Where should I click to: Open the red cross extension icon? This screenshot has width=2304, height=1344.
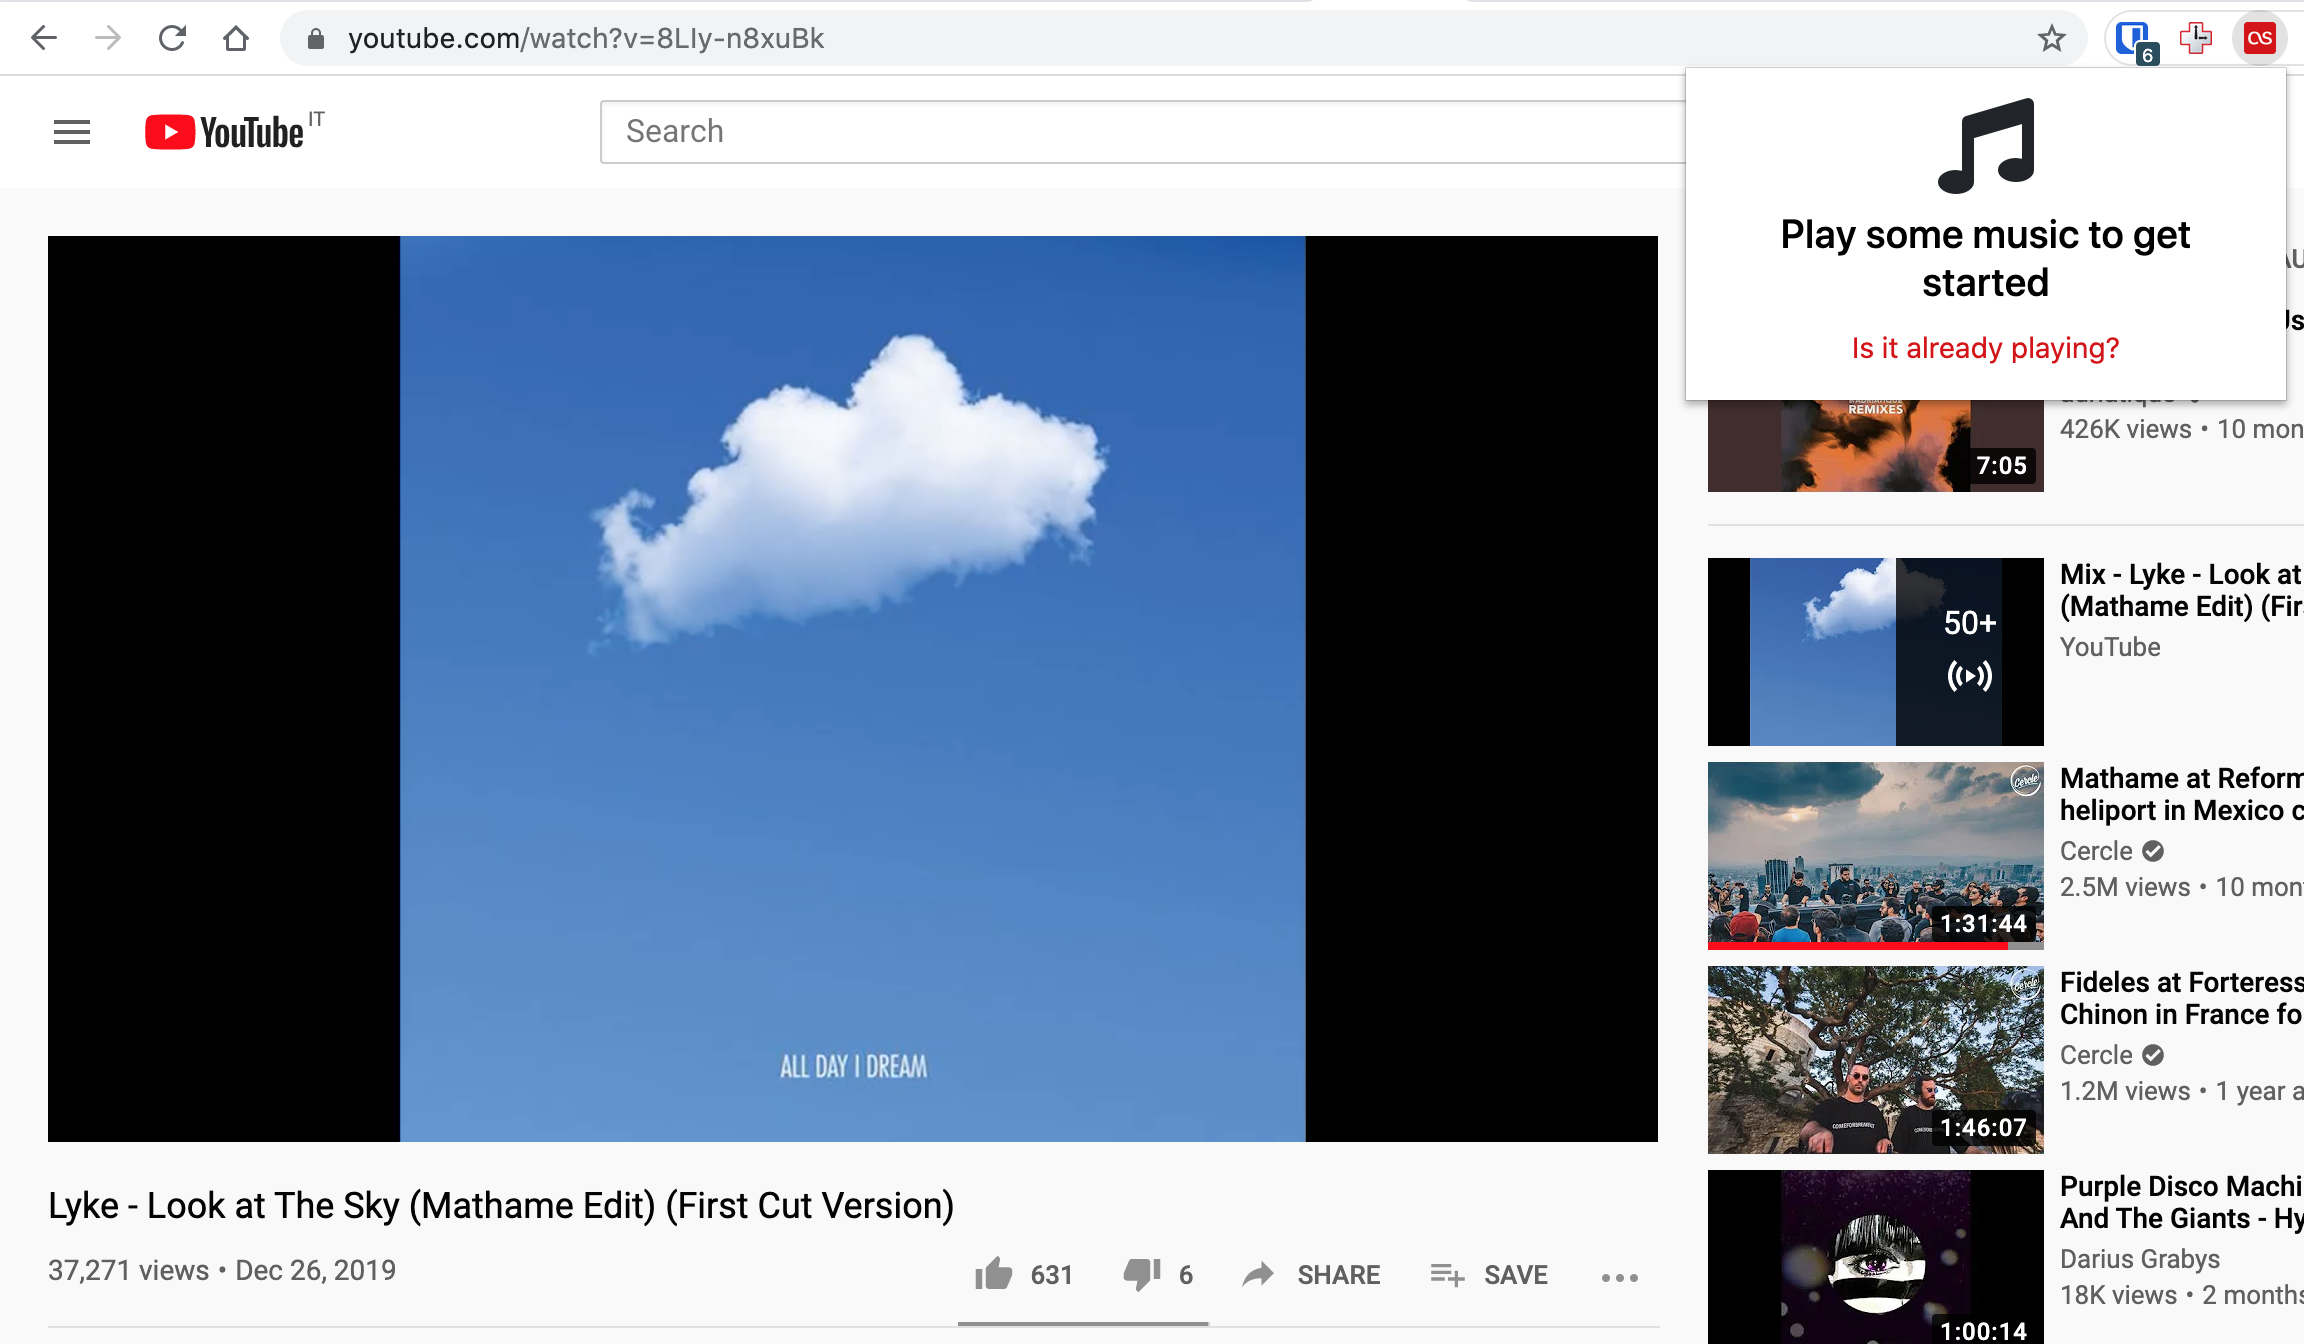[2196, 38]
